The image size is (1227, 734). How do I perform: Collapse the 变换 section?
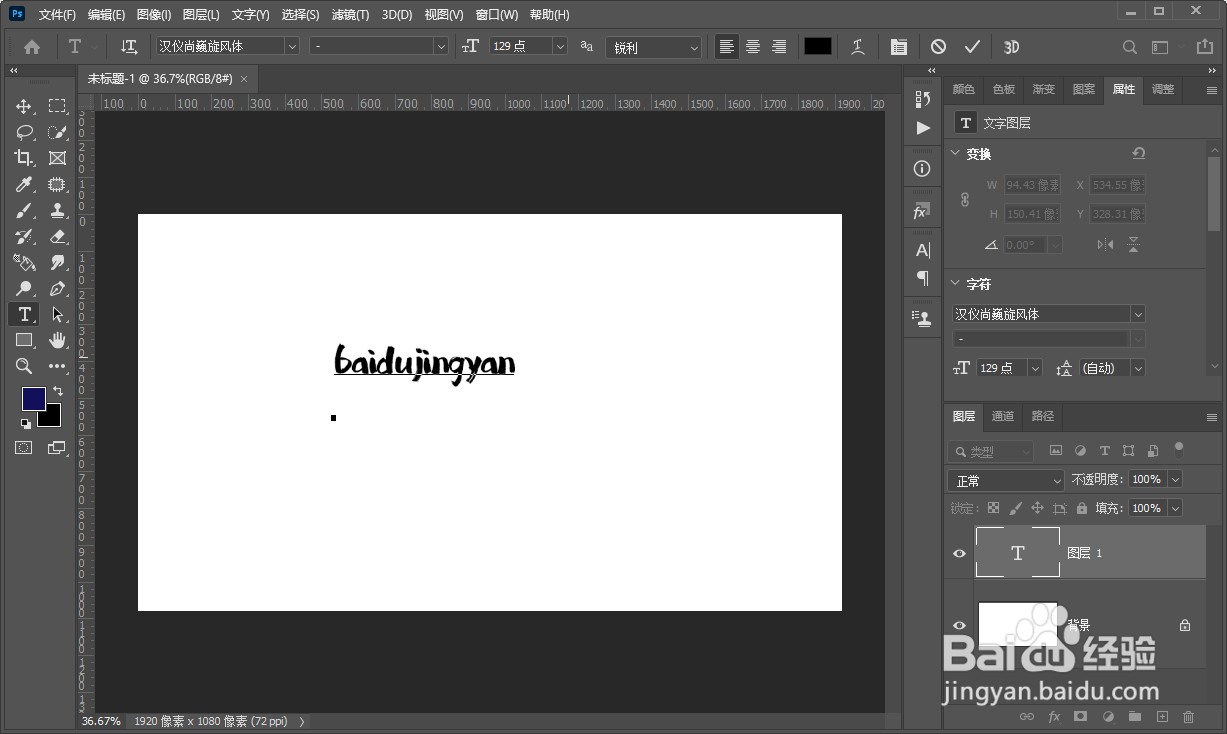pos(955,153)
